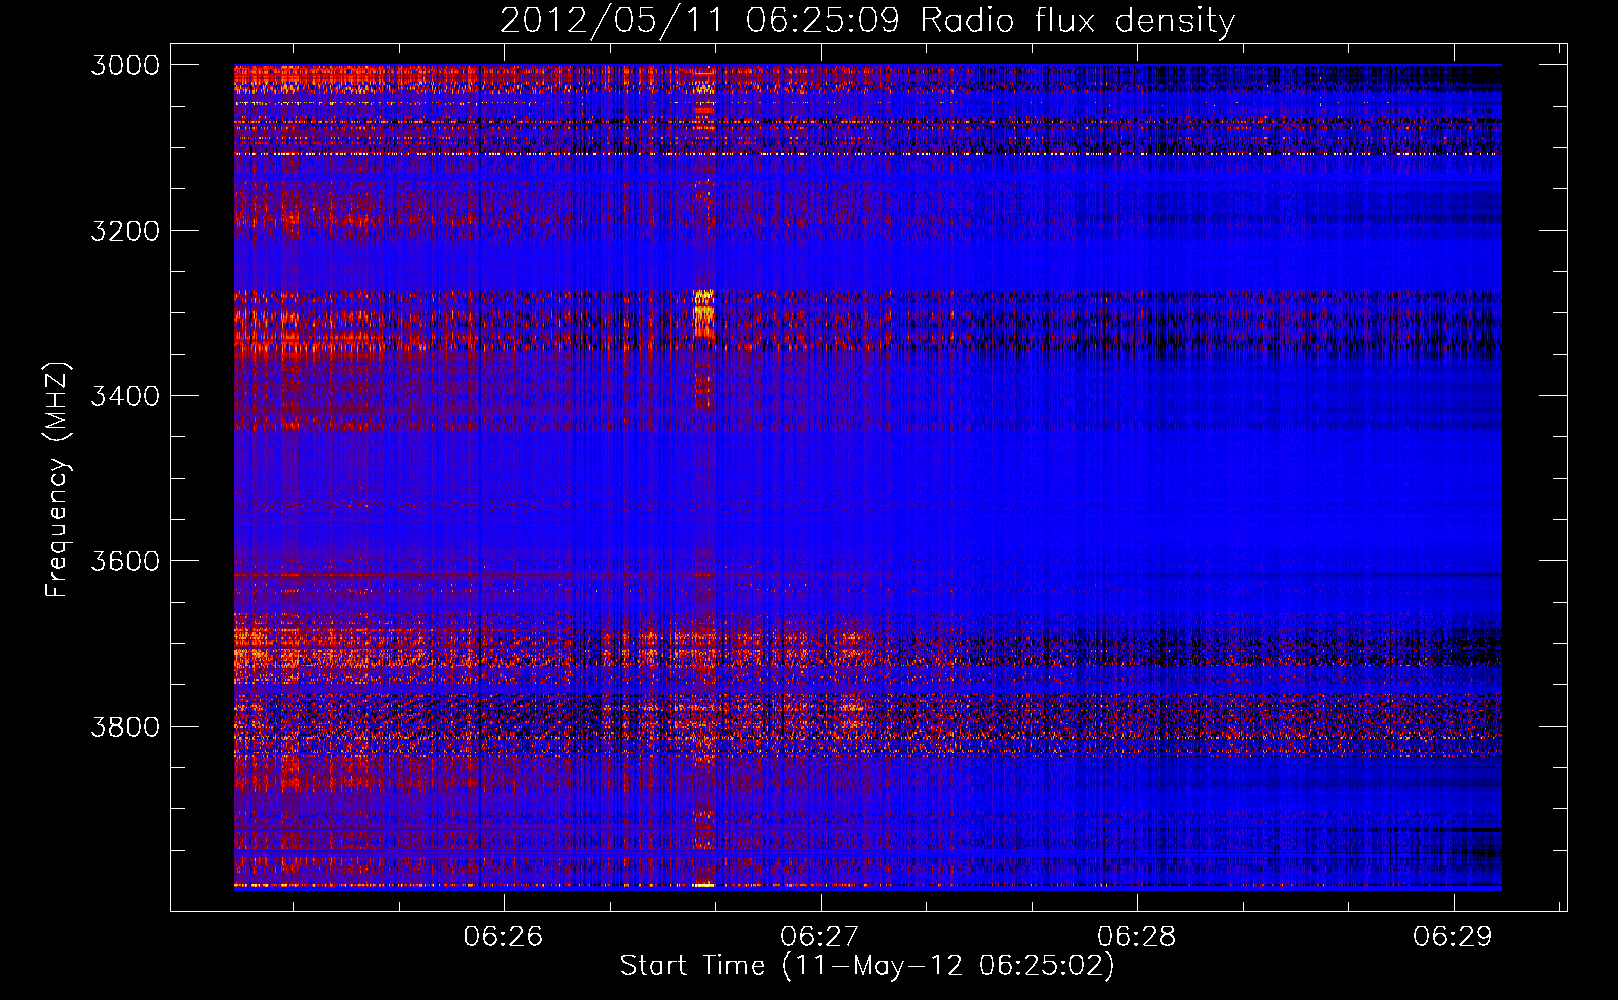
Task: Click the 3800 frequency tick label
Action: [x=125, y=726]
